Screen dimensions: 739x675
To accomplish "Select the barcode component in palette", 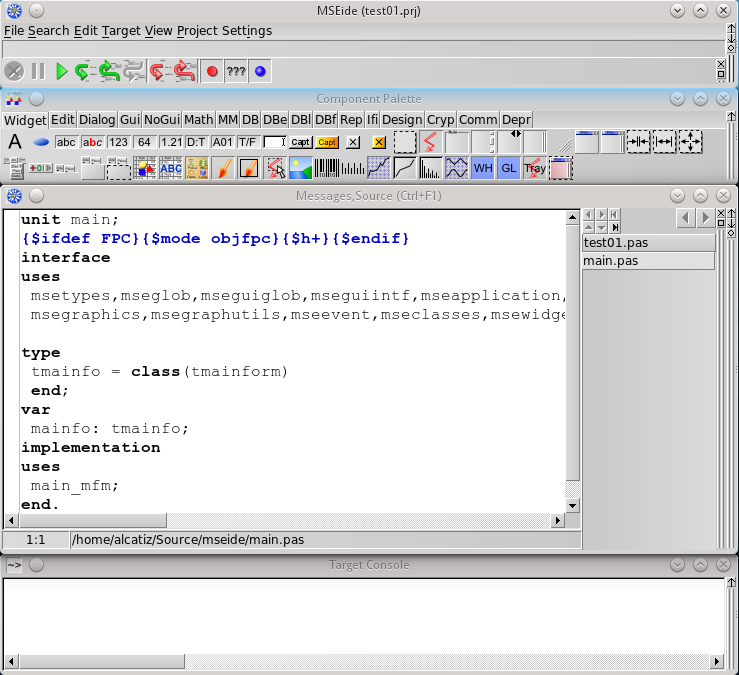I will (327, 168).
